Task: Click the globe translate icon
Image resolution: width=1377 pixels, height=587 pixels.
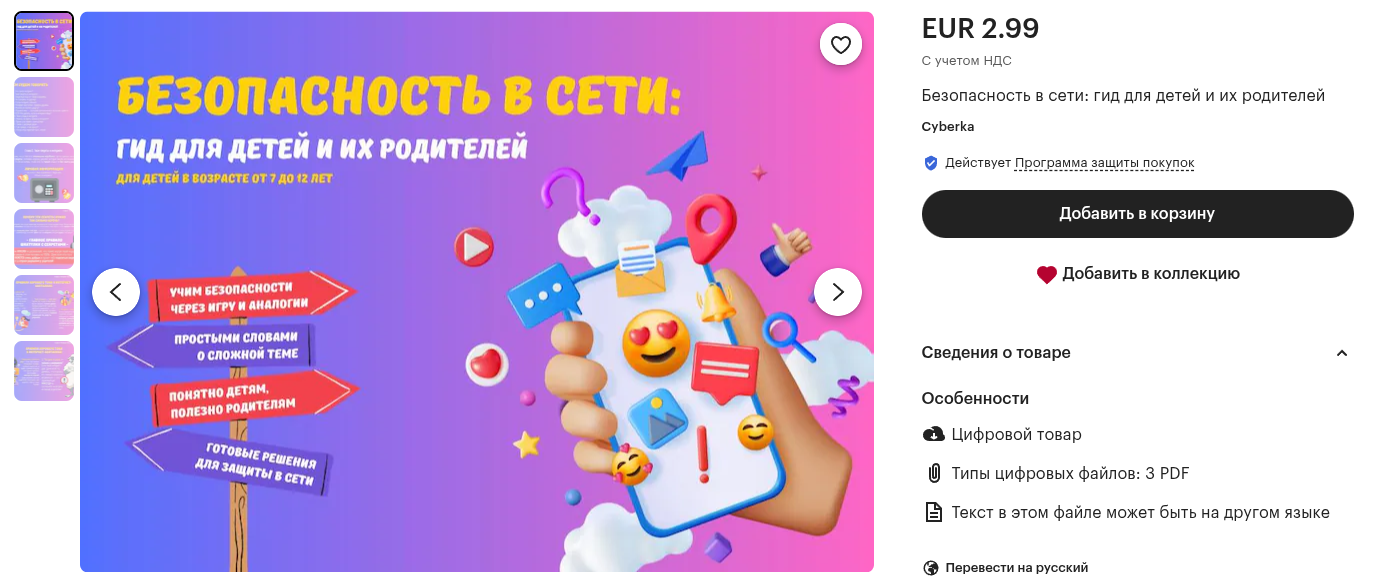Action: click(x=931, y=568)
